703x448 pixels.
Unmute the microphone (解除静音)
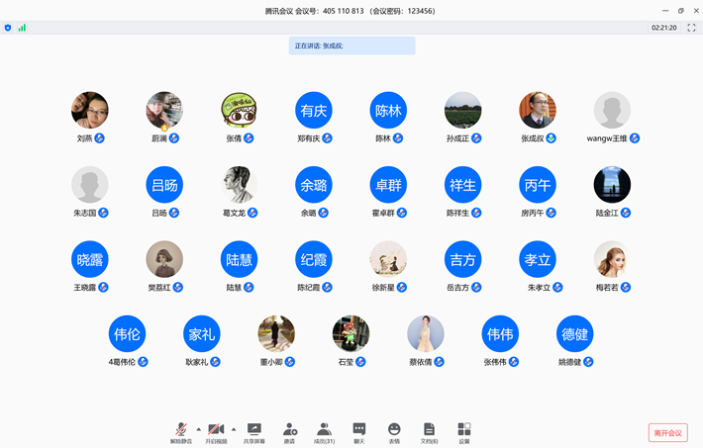coord(181,429)
